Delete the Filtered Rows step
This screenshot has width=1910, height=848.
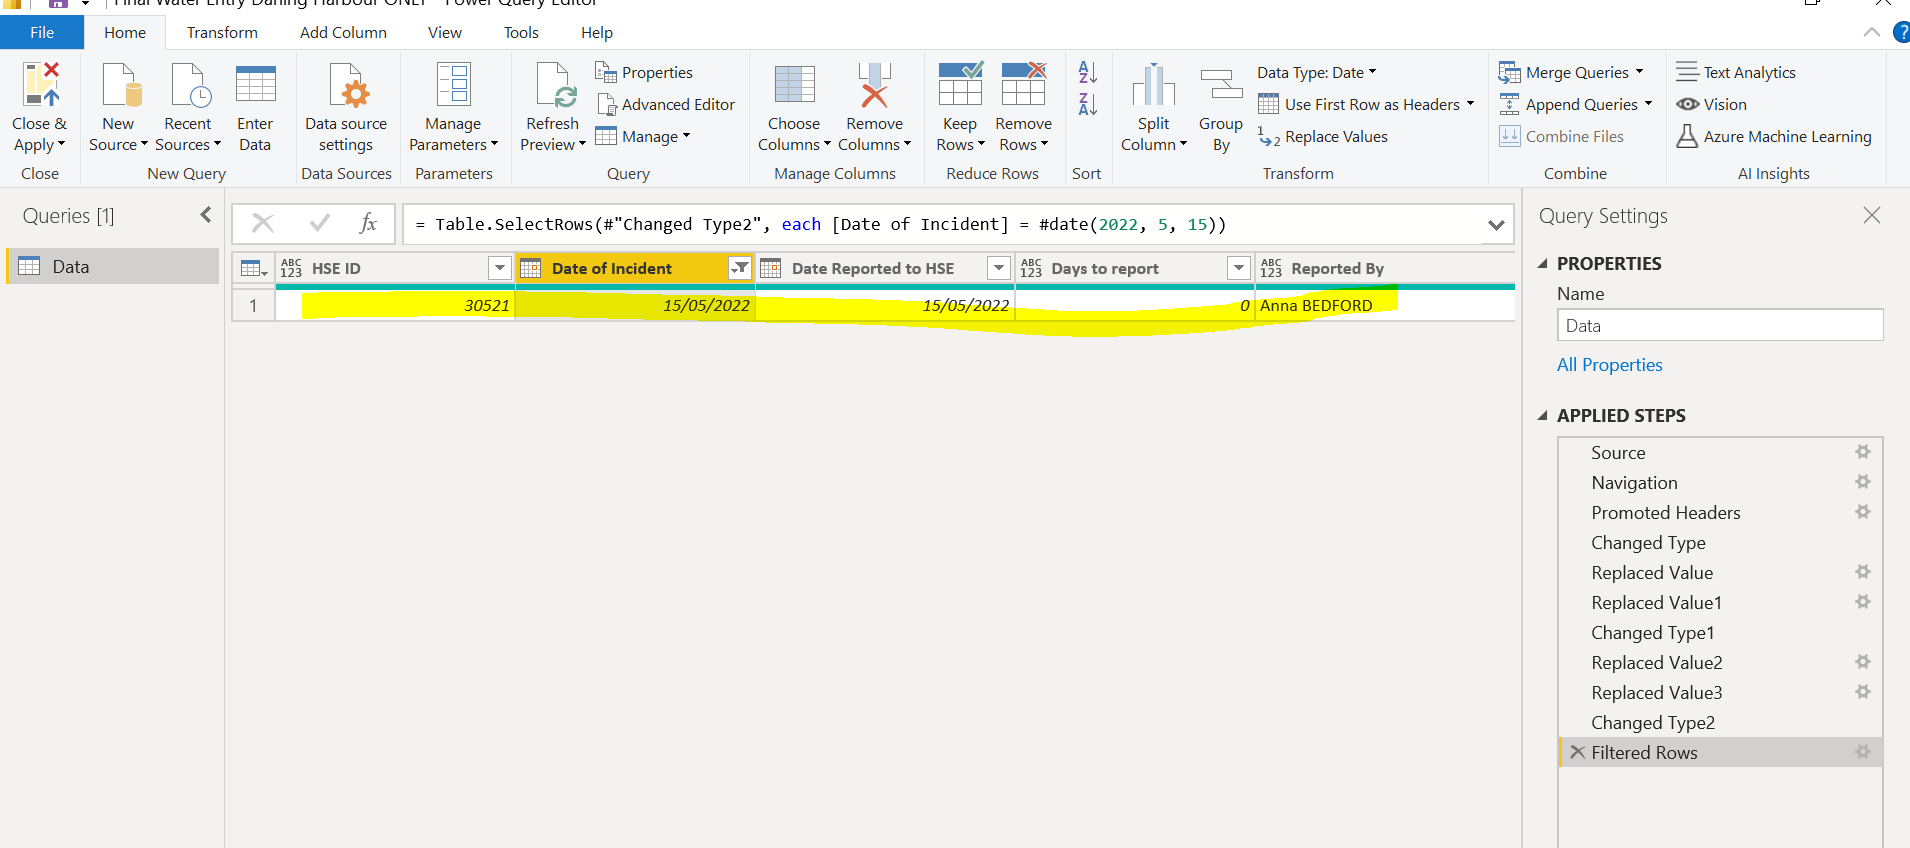tap(1577, 752)
